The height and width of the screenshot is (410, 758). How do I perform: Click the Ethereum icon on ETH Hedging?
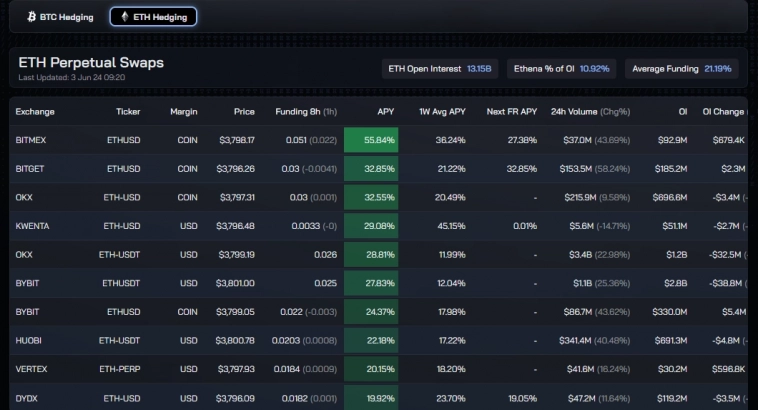(x=123, y=17)
